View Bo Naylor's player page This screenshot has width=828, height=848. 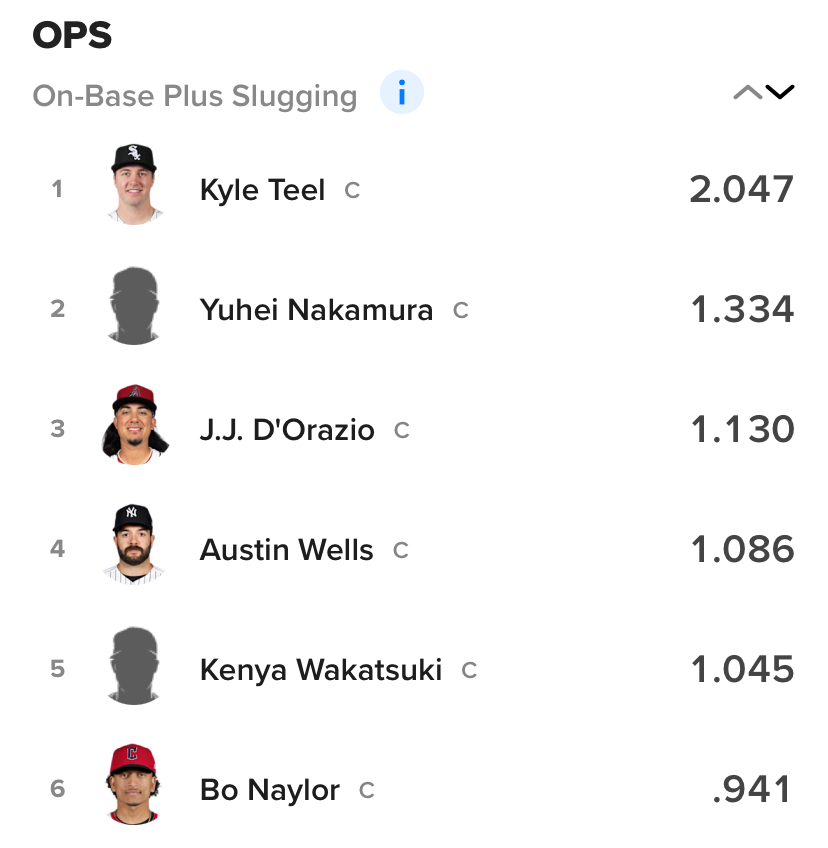tap(270, 790)
